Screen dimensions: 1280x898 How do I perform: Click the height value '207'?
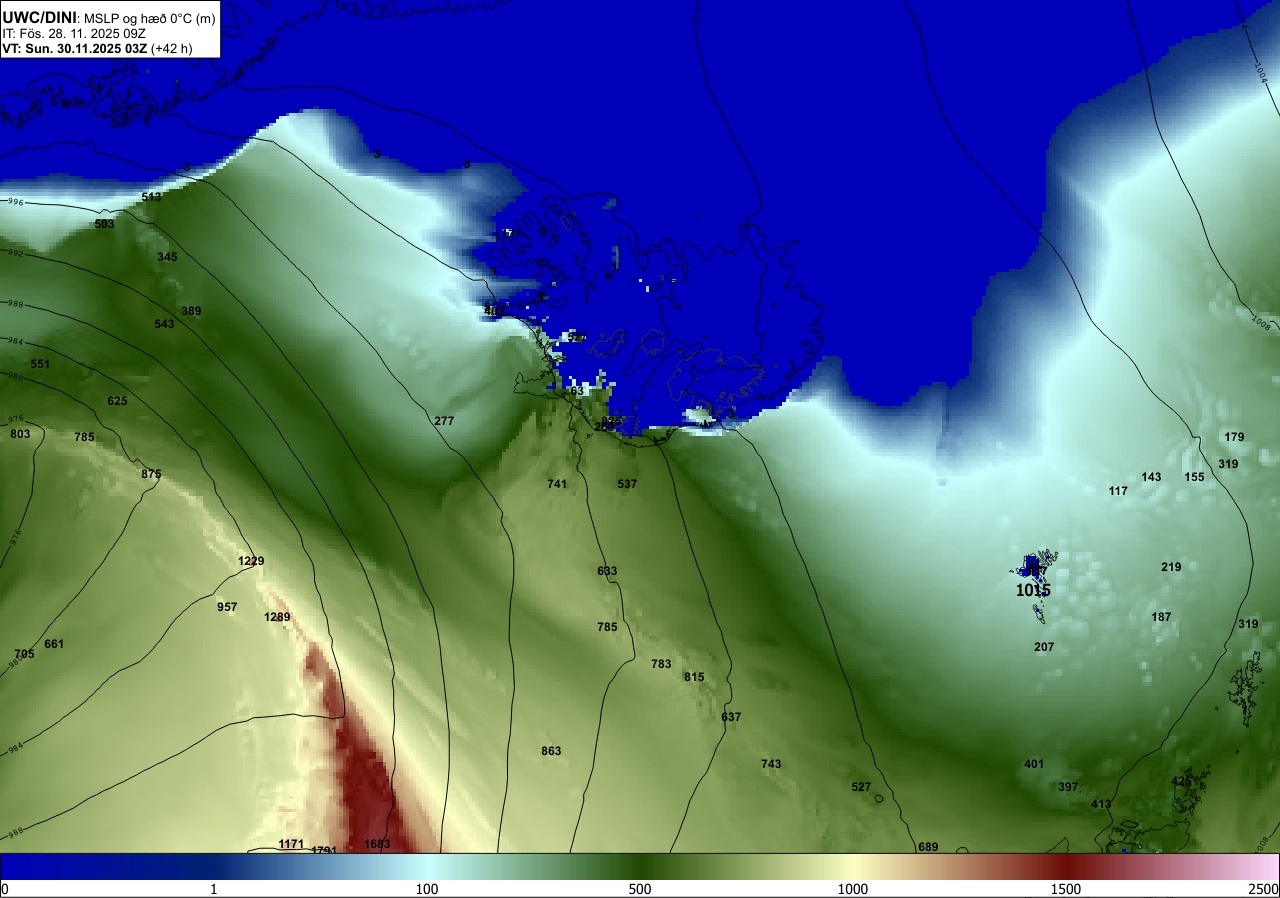coord(1044,647)
